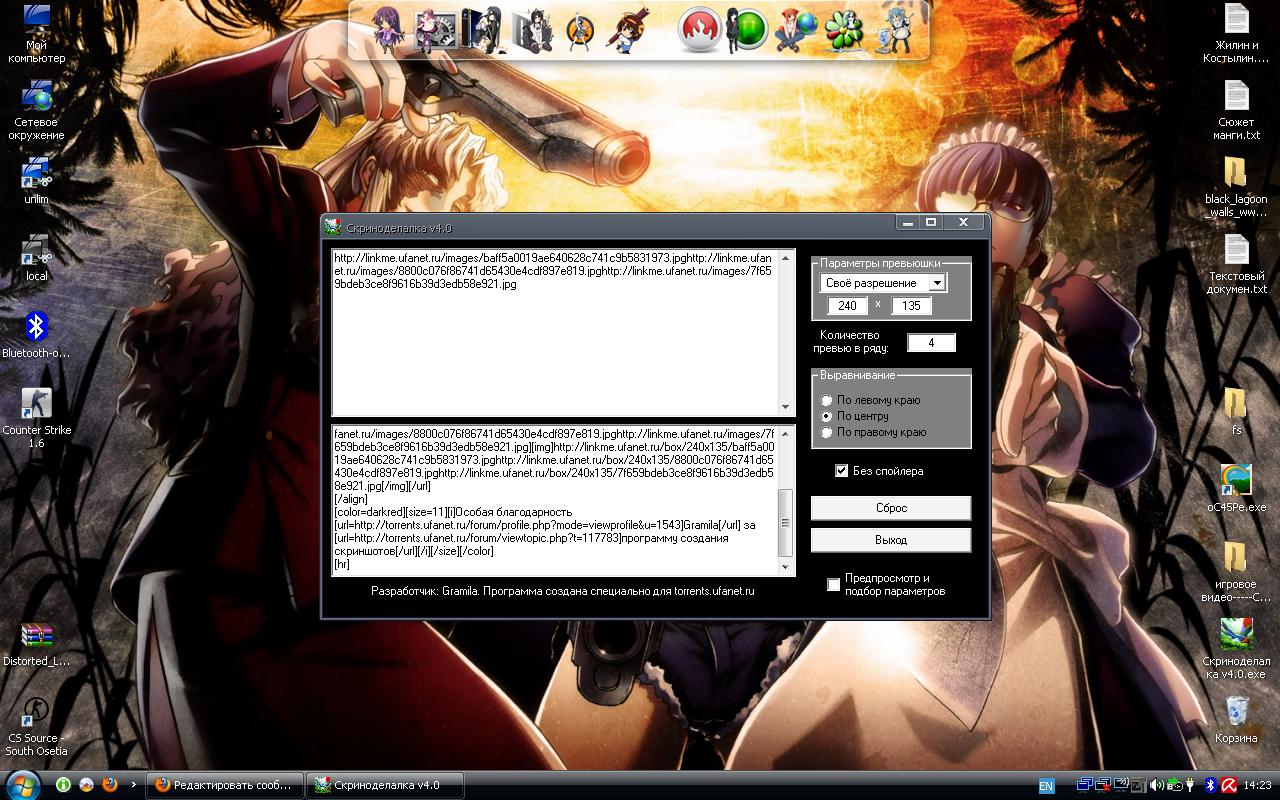This screenshot has width=1280, height=800.
Task: Launch the ICQ flower dock icon
Action: pyautogui.click(x=843, y=30)
